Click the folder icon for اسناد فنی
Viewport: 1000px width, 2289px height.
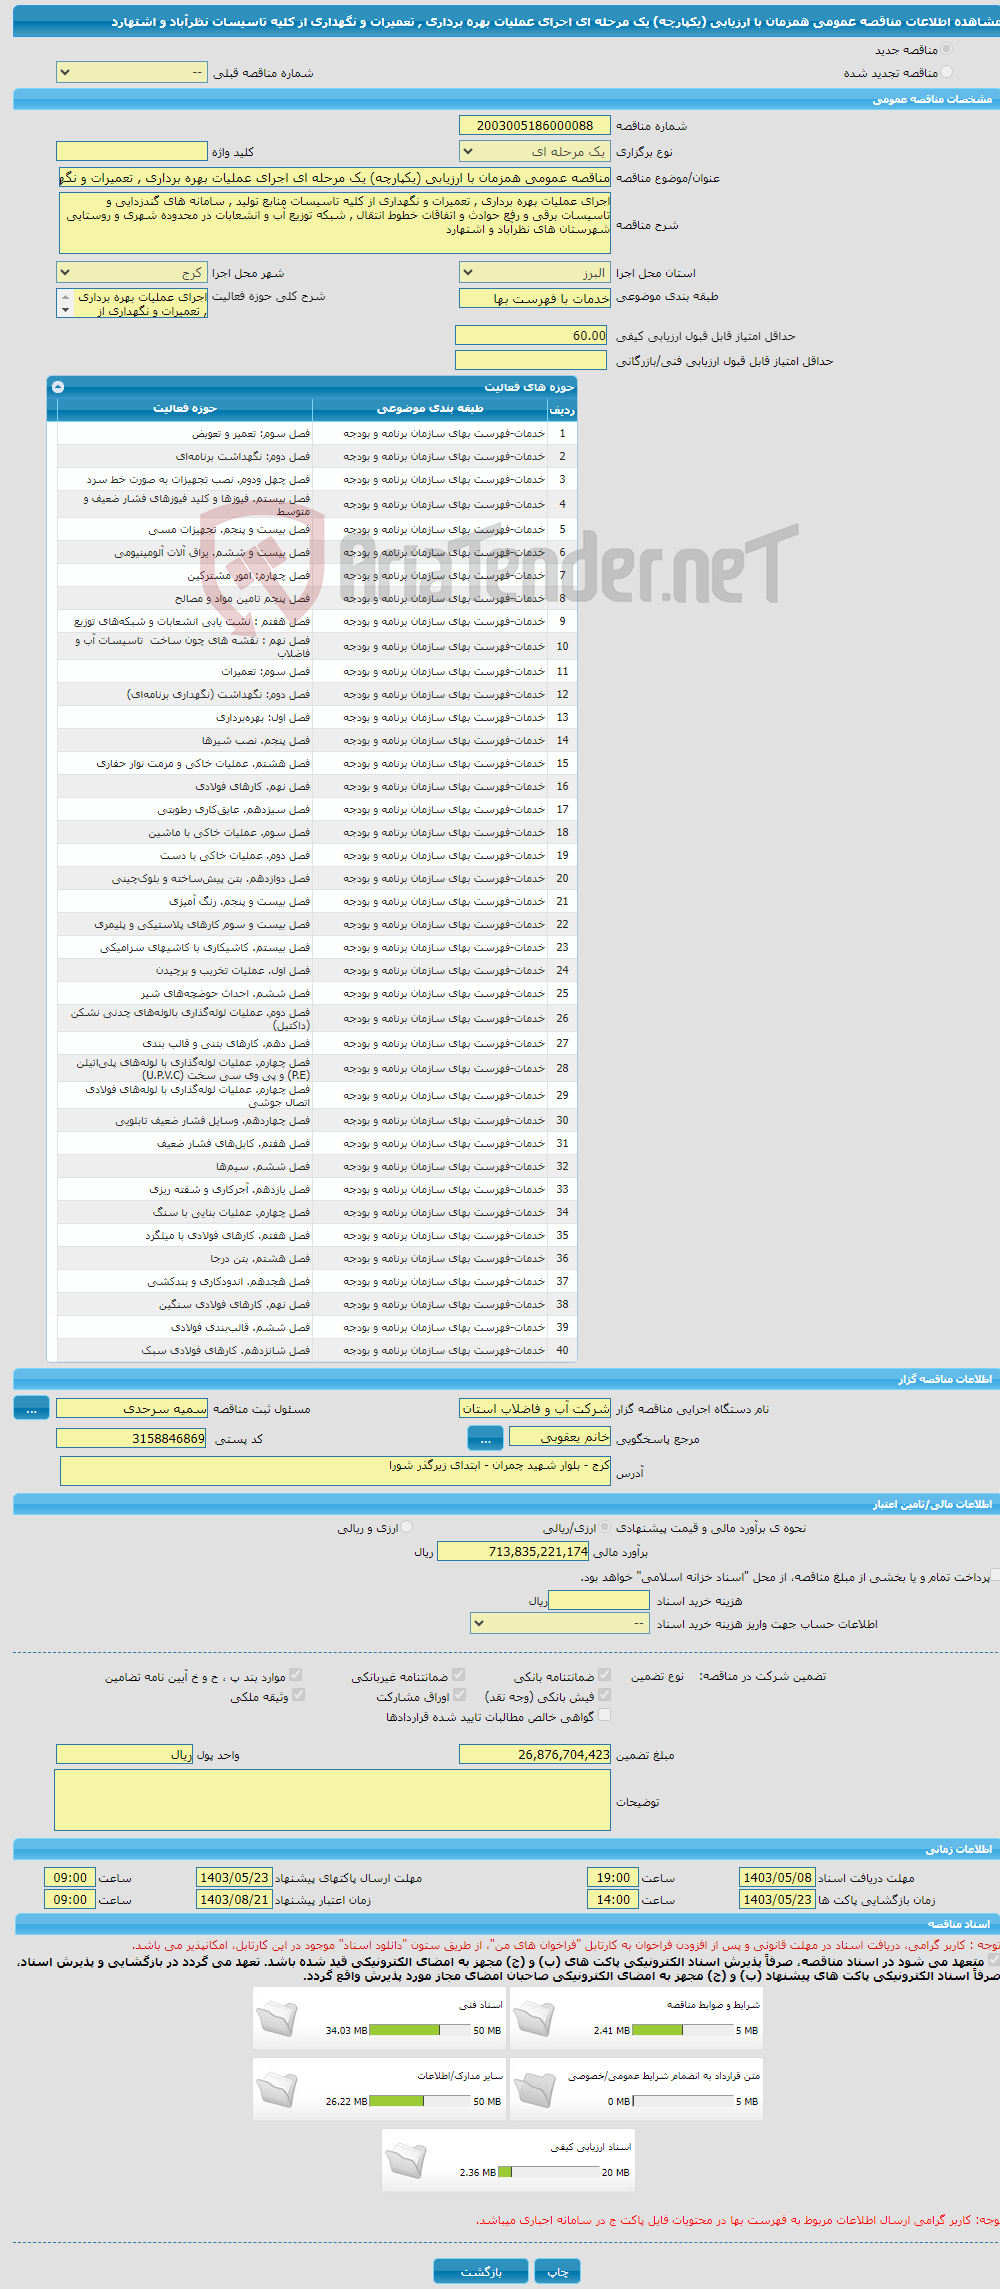[277, 2020]
